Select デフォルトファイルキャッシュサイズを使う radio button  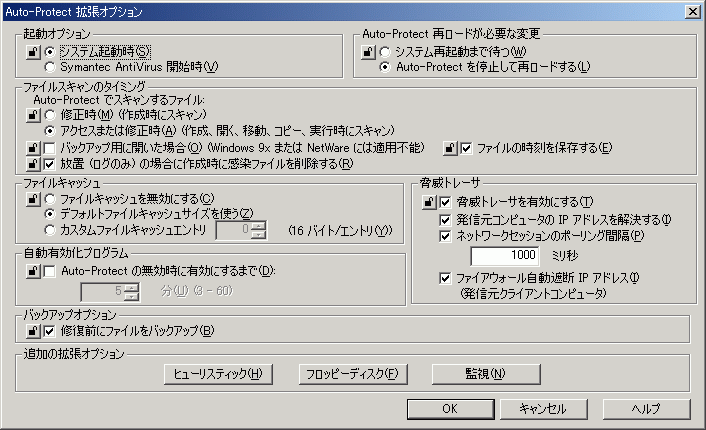(50, 213)
